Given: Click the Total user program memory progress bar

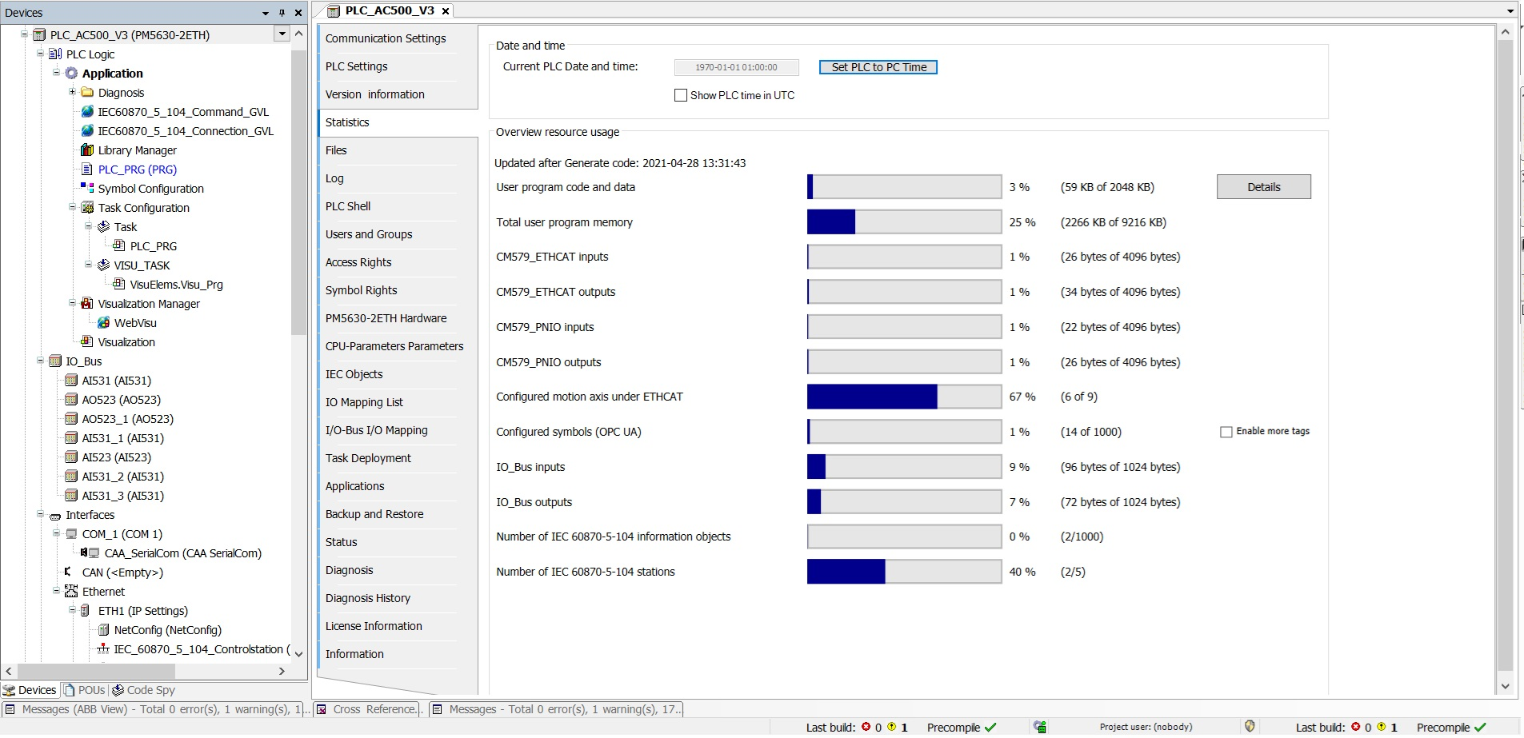Looking at the screenshot, I should [903, 221].
